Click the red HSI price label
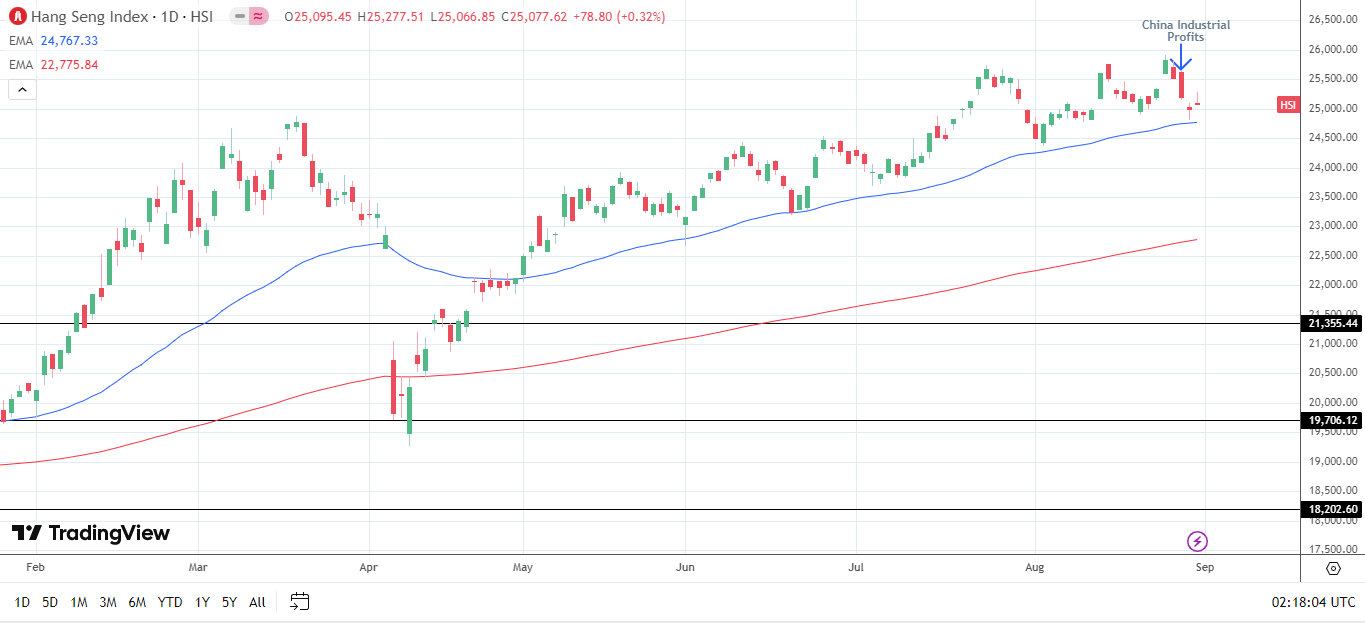 [x=1288, y=105]
